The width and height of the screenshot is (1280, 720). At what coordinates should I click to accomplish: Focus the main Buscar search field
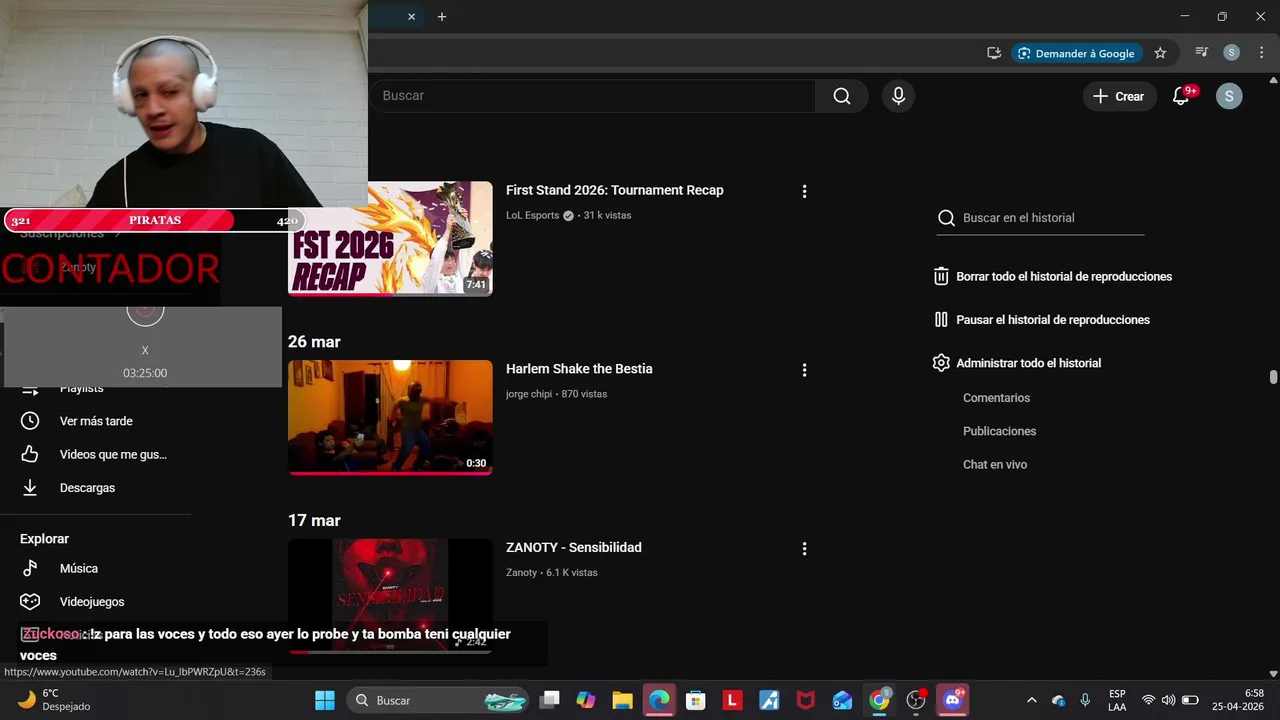pos(593,96)
